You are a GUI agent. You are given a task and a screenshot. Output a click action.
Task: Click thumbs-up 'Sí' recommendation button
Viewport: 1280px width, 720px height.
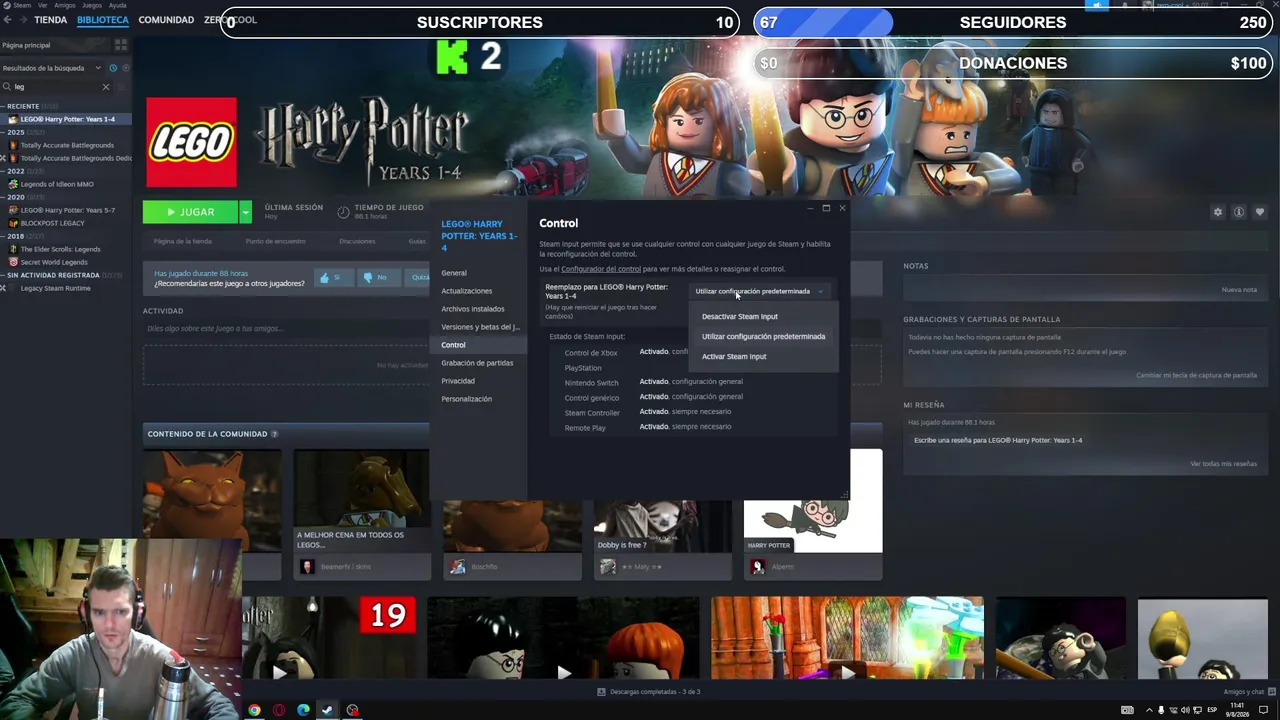tap(333, 277)
